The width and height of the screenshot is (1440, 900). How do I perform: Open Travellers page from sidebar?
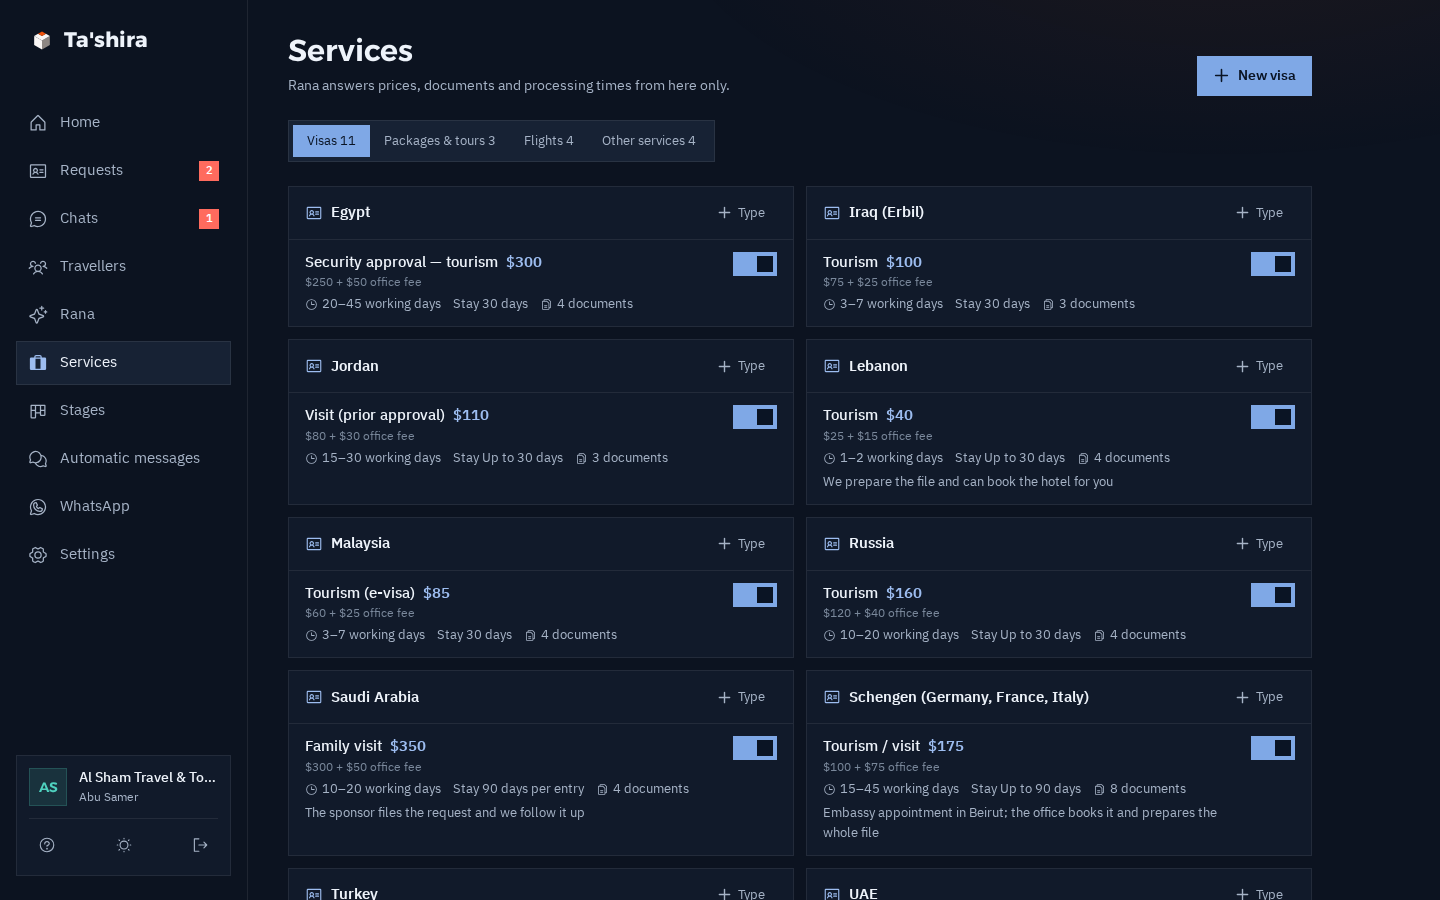coord(123,267)
